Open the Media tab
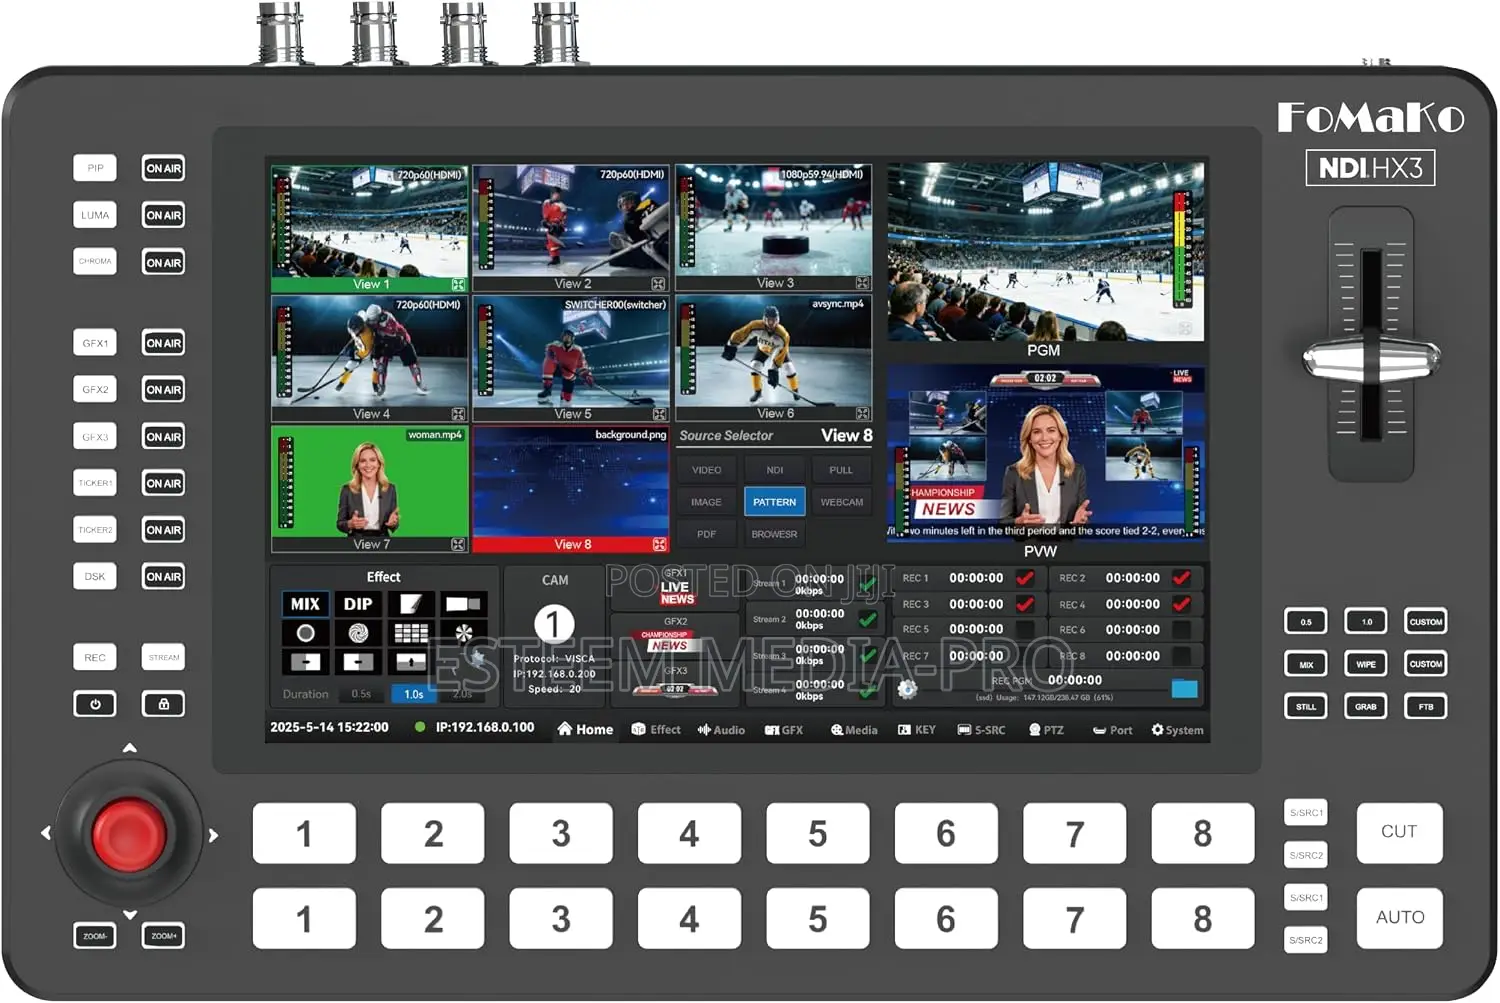Screen dimensions: 1500x1003 tap(854, 730)
